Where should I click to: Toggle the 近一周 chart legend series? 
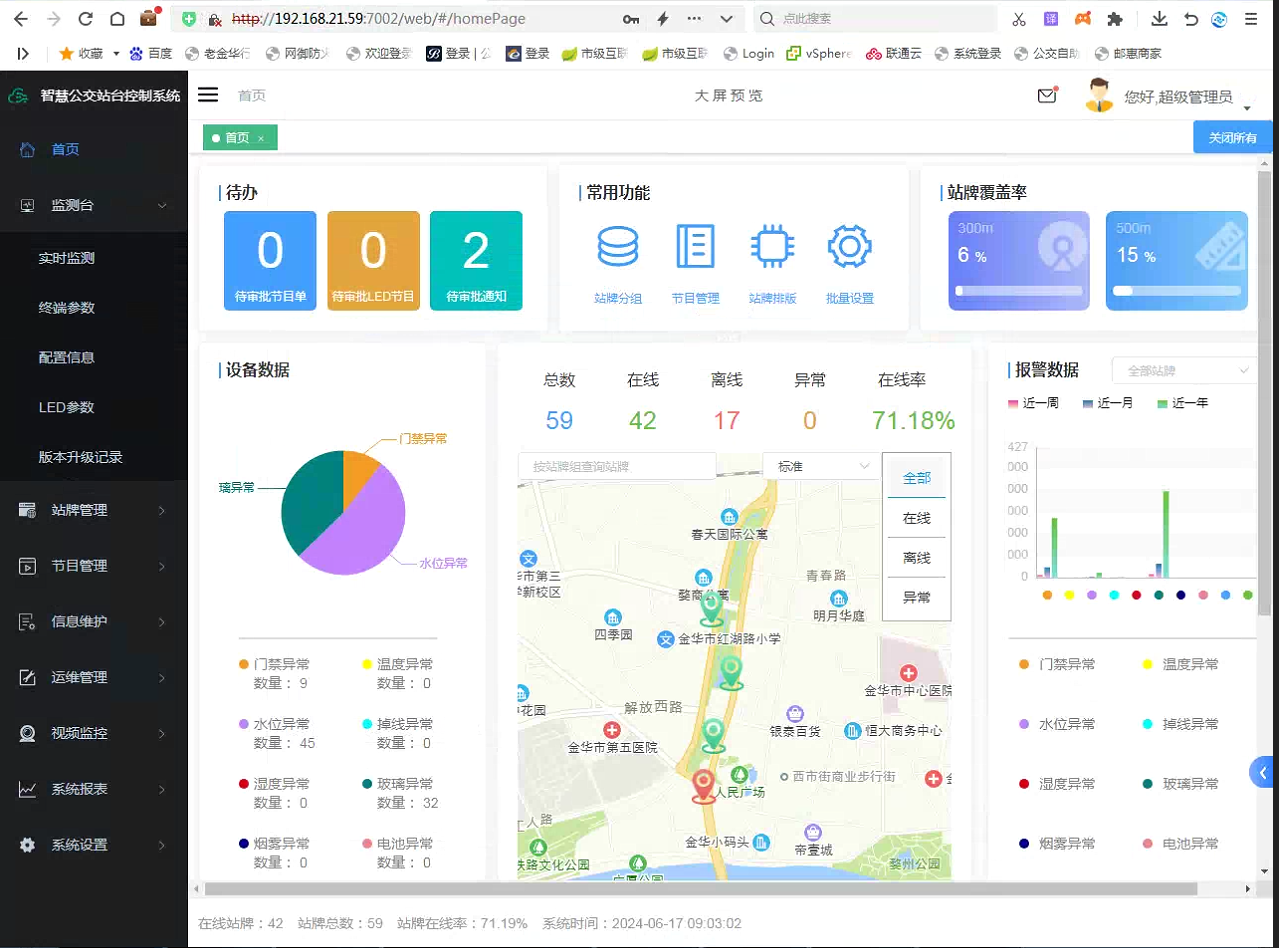1037,403
